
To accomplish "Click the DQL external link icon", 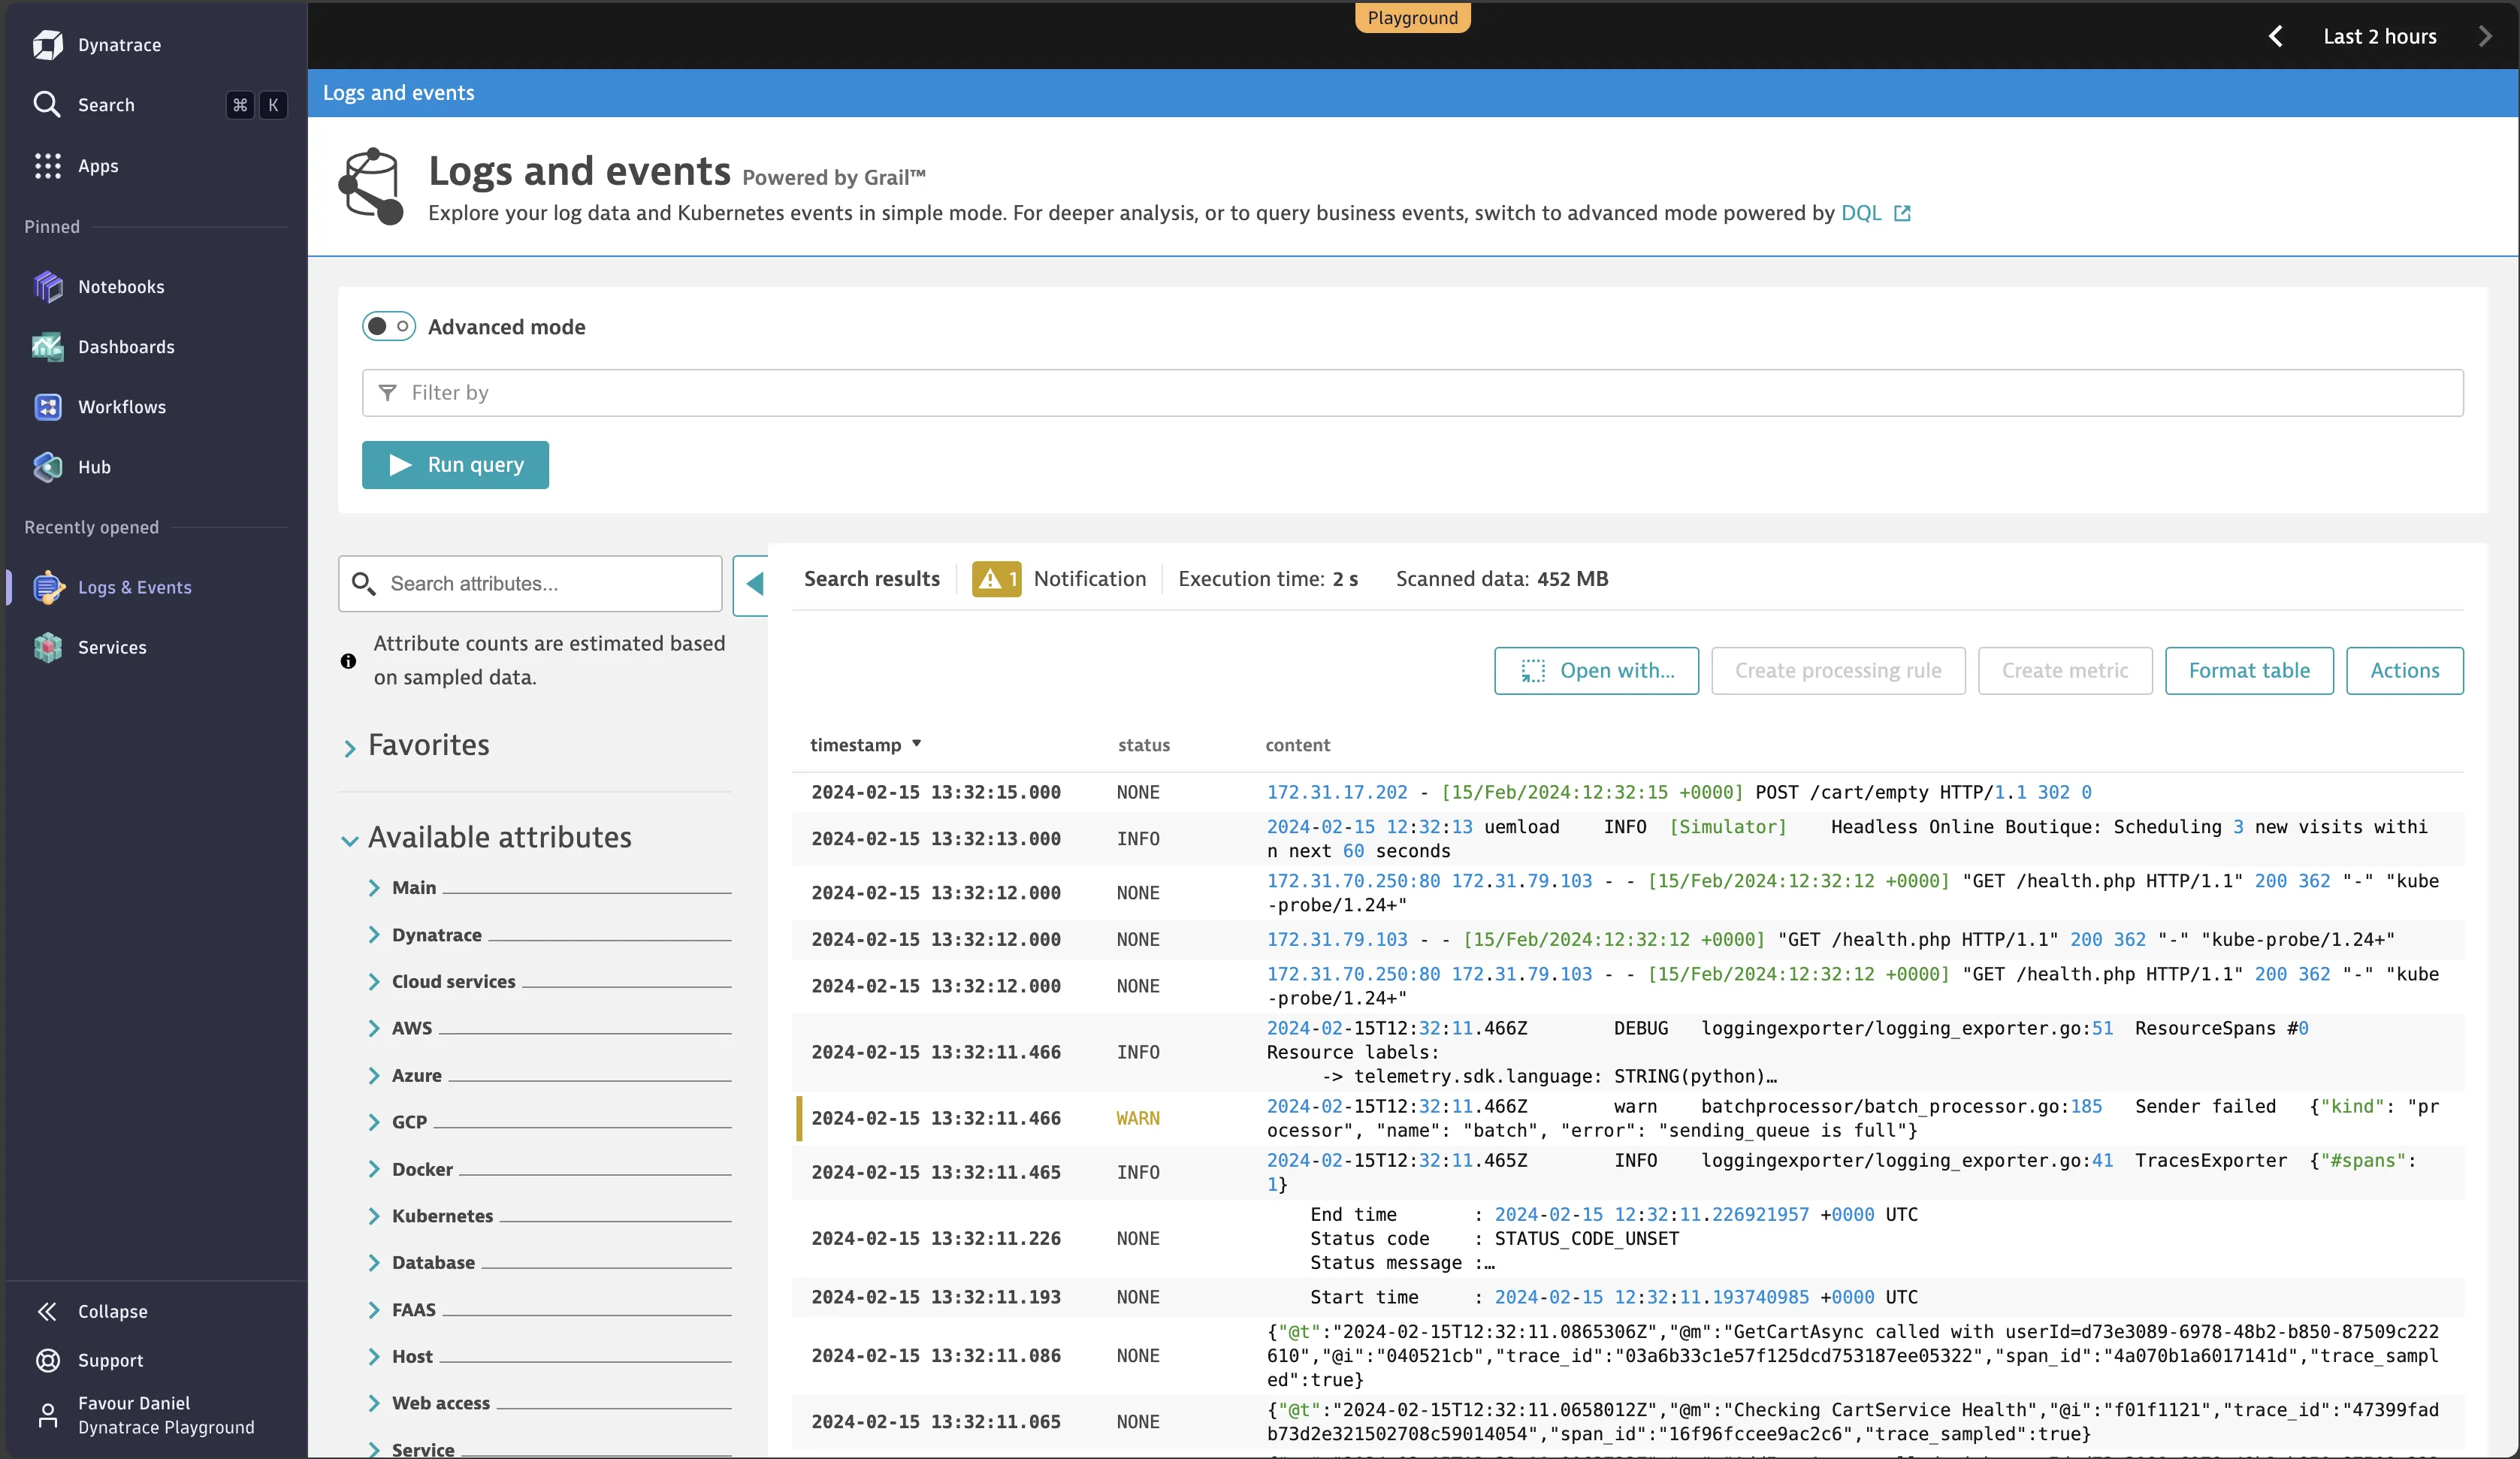I will pyautogui.click(x=1902, y=213).
